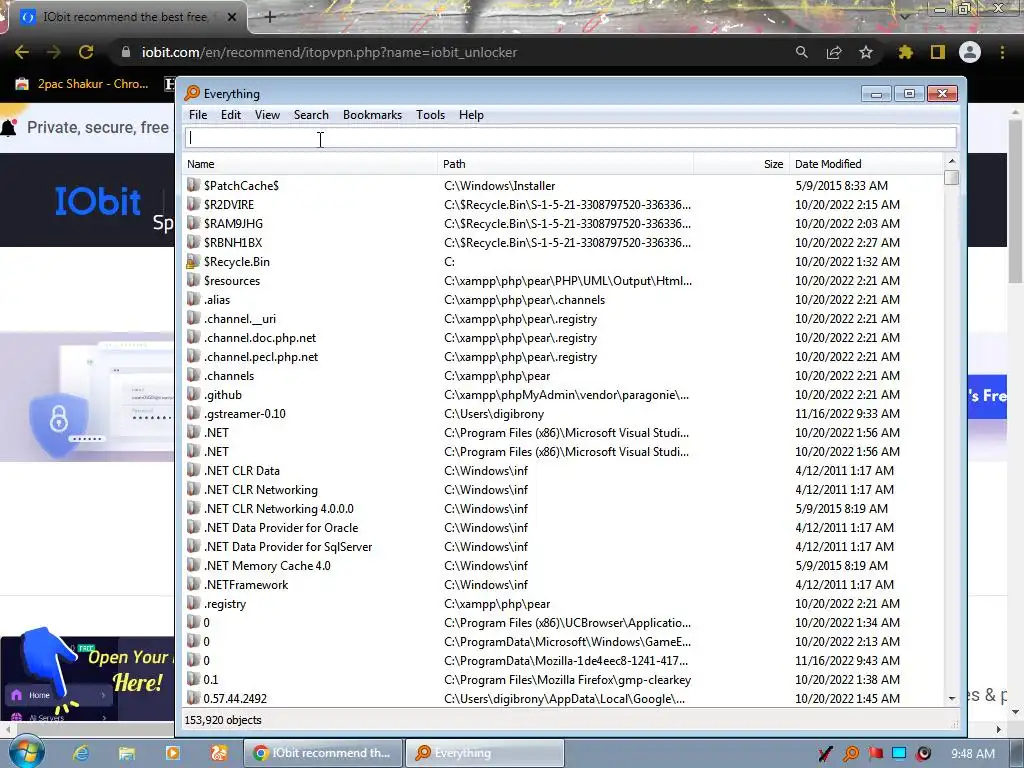Select the .gstreamer-0.10 folder icon
The height and width of the screenshot is (768, 1024).
point(193,413)
